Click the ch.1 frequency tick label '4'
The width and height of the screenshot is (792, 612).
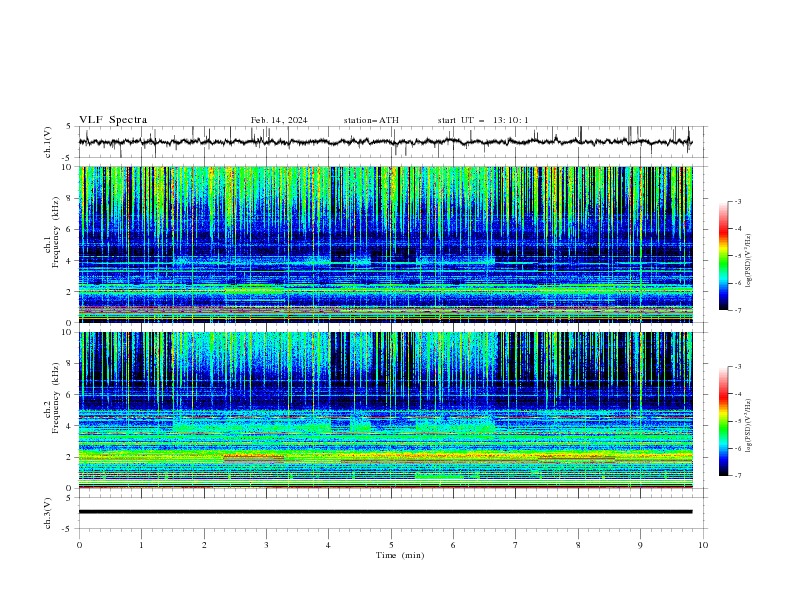click(70, 261)
